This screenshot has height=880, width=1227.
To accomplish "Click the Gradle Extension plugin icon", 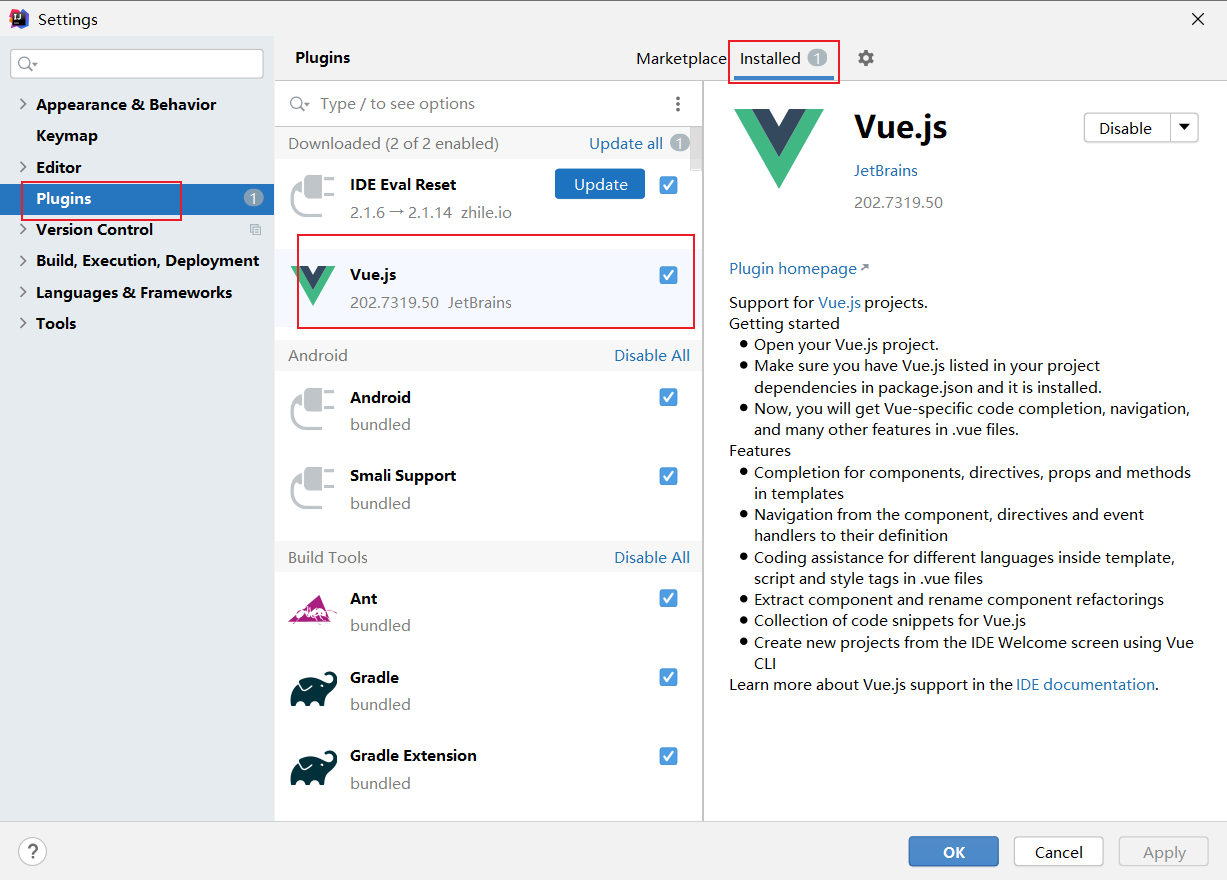I will pos(313,769).
